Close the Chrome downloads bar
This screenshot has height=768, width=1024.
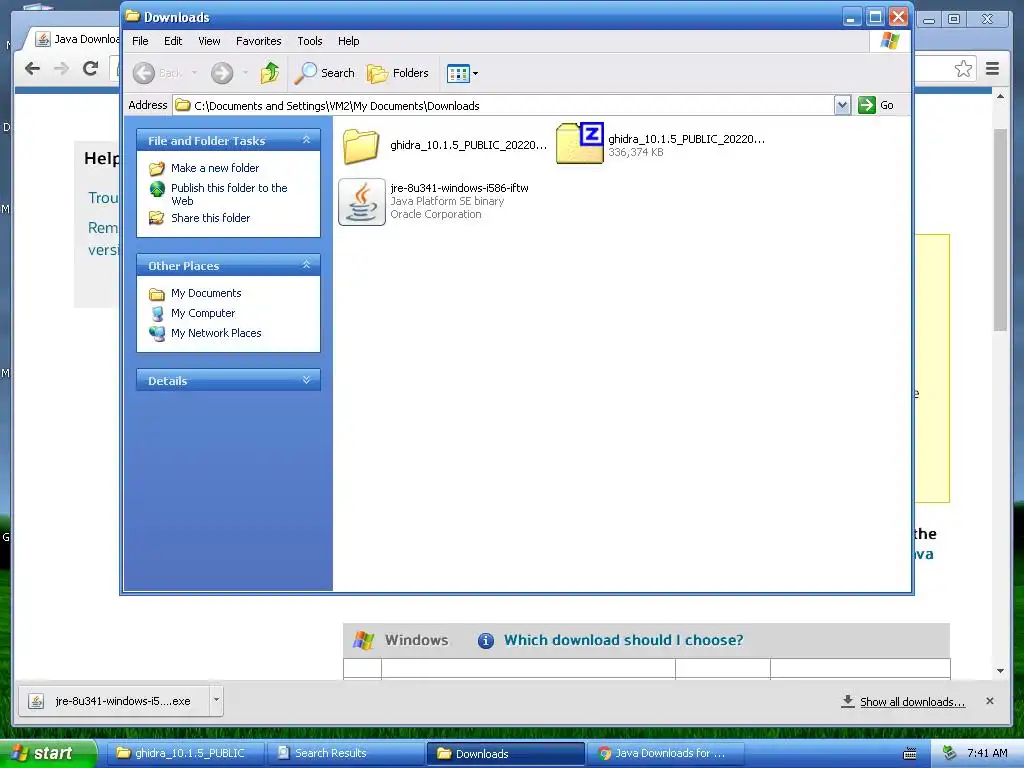(x=989, y=701)
